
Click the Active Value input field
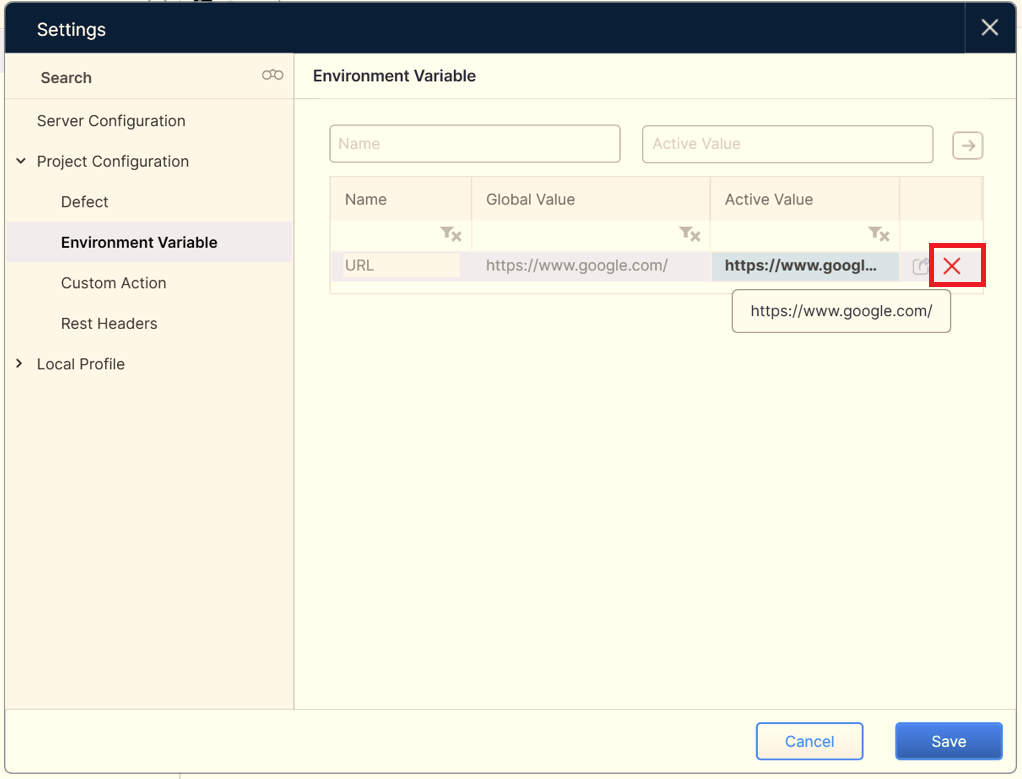(787, 144)
